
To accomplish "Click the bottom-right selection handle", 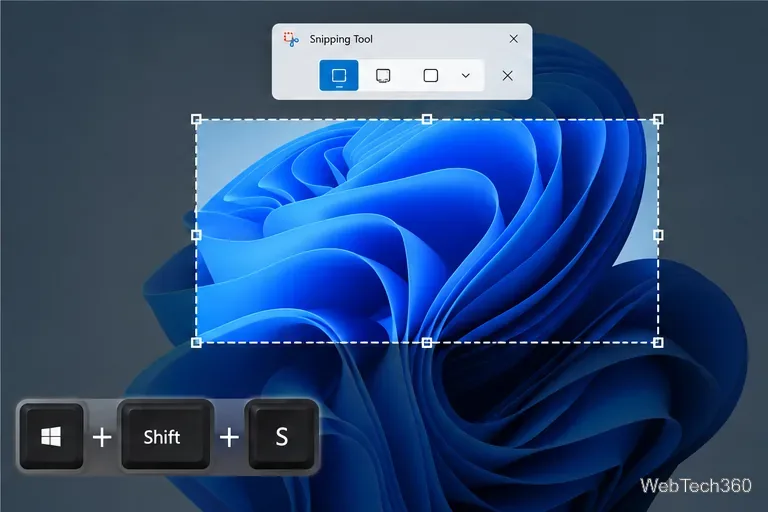I will 658,342.
